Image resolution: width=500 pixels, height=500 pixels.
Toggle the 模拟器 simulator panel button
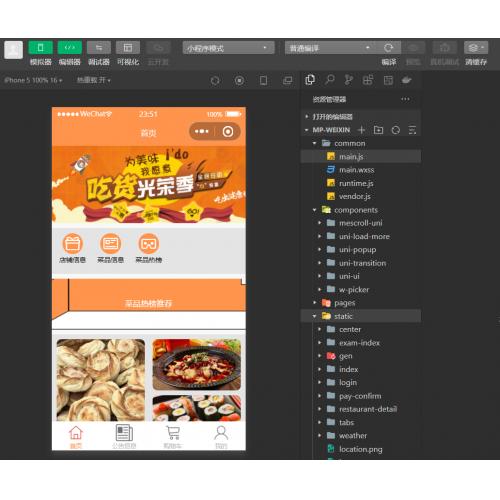(40, 48)
